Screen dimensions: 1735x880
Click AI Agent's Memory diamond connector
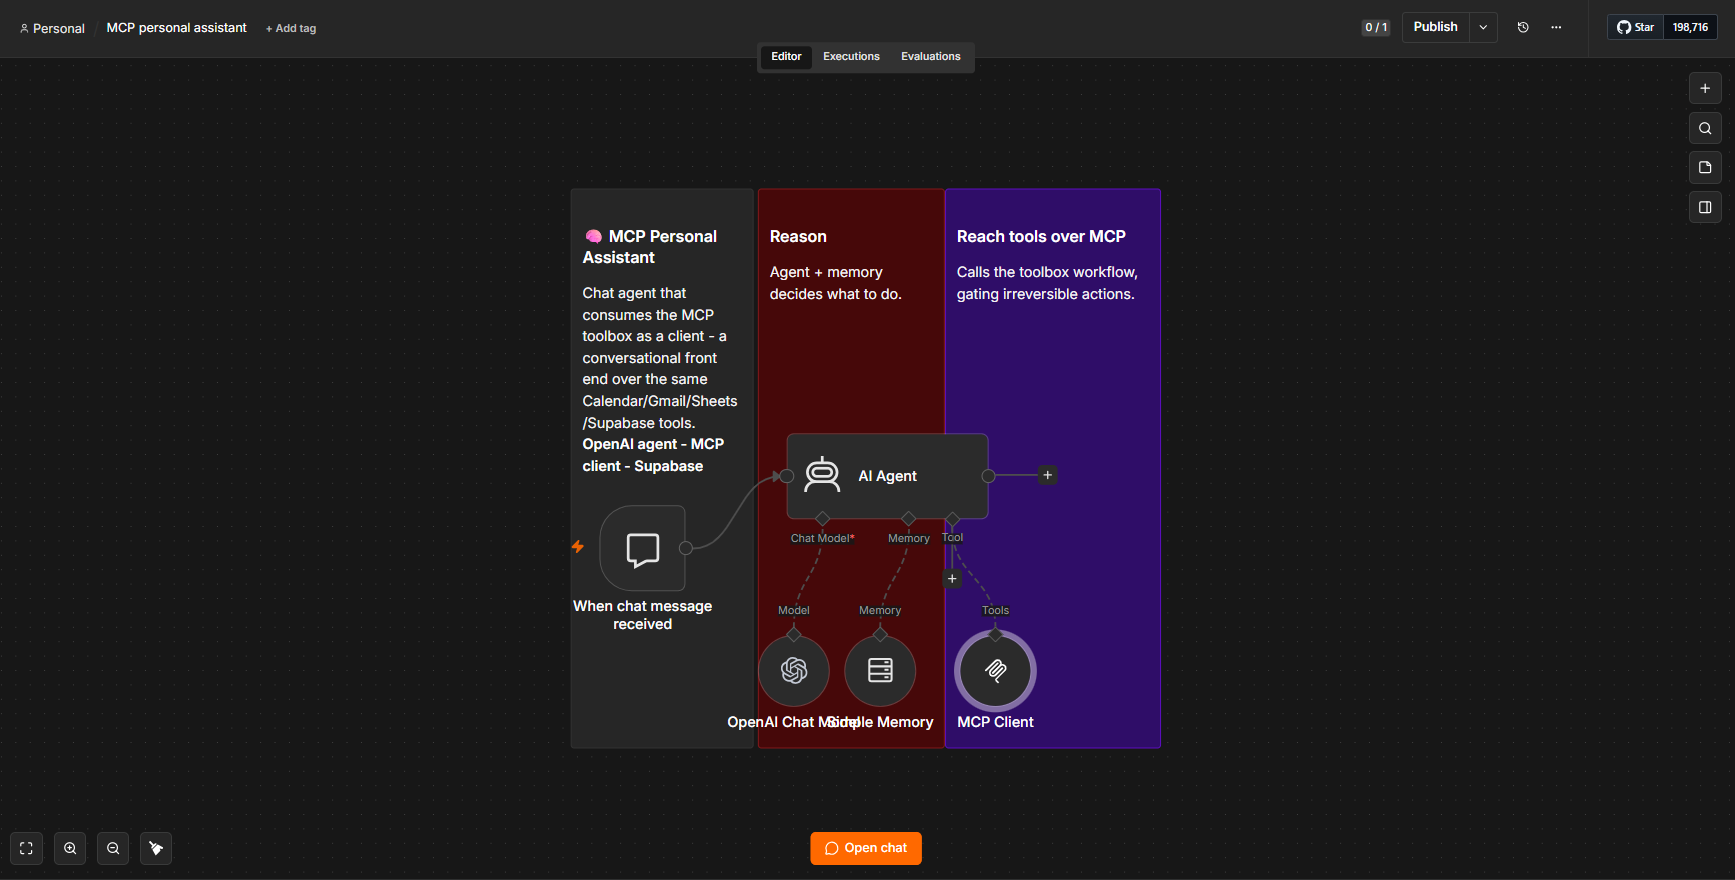(x=908, y=518)
